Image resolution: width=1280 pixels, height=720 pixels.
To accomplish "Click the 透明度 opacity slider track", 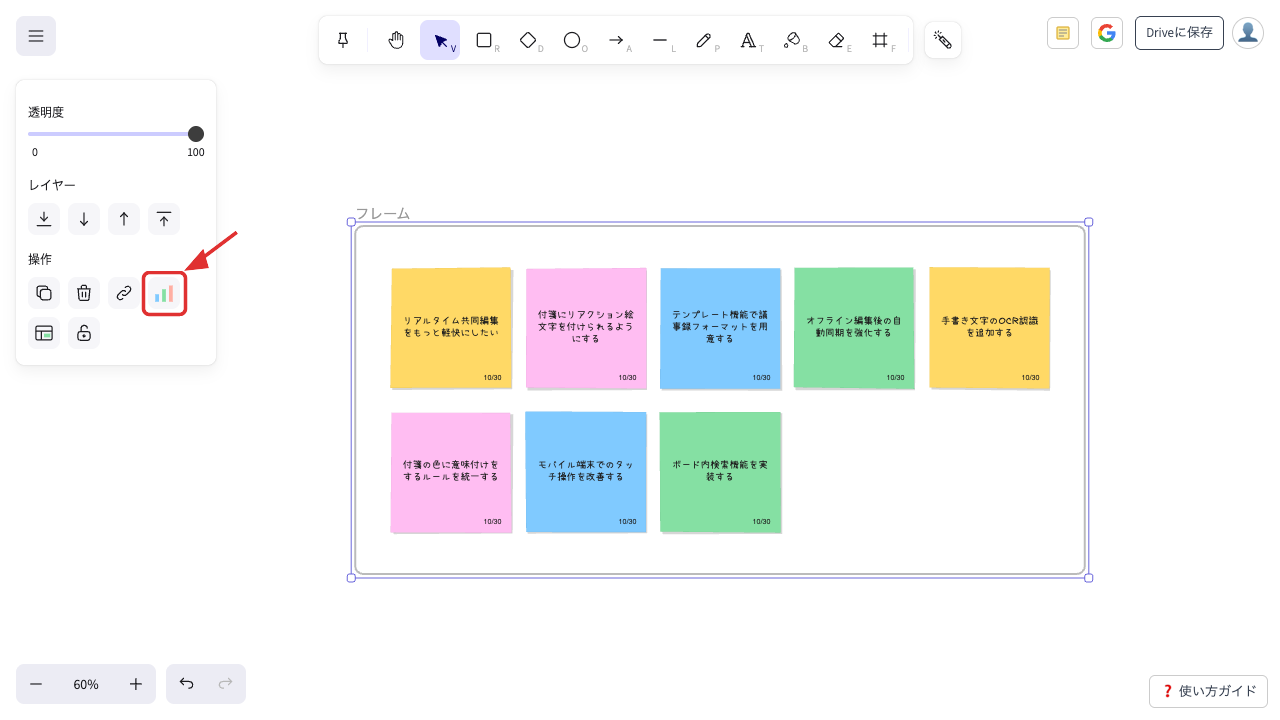I will click(116, 134).
